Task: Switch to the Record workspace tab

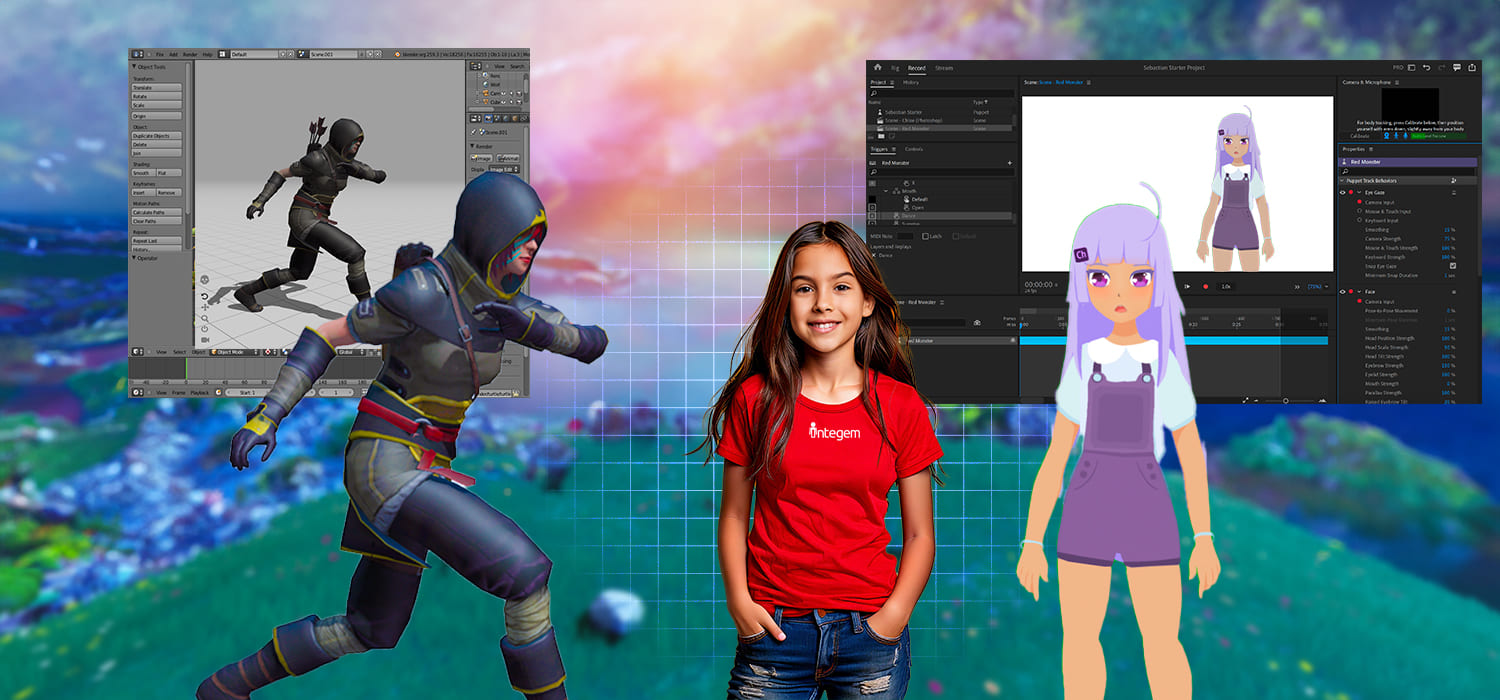Action: point(917,68)
